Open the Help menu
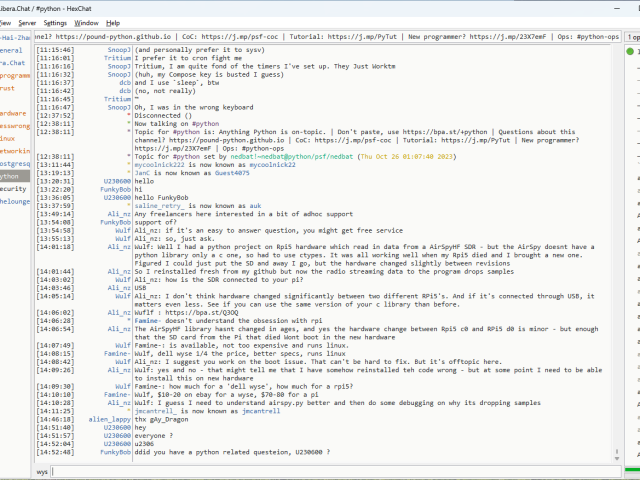Image resolution: width=640 pixels, height=480 pixels. 113,22
